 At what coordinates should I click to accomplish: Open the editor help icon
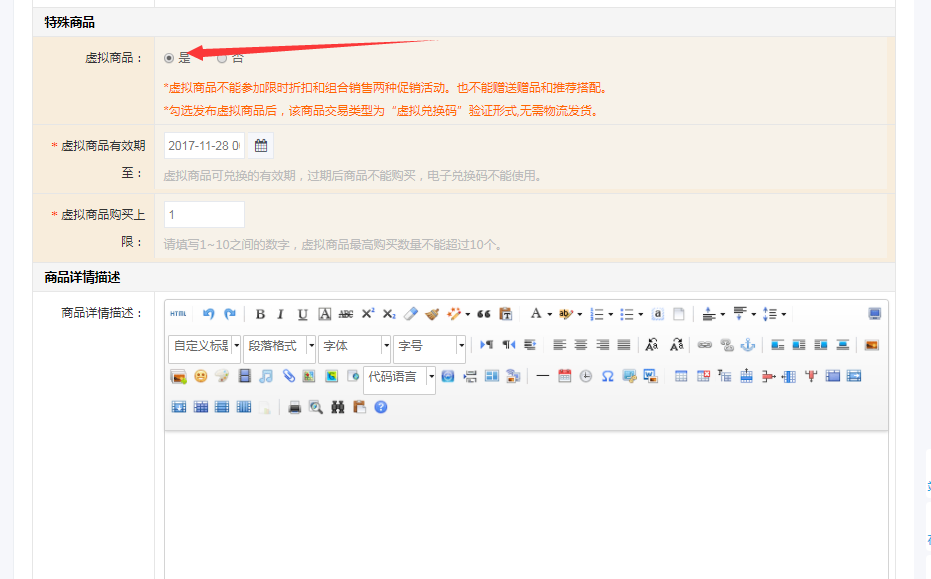[x=380, y=407]
